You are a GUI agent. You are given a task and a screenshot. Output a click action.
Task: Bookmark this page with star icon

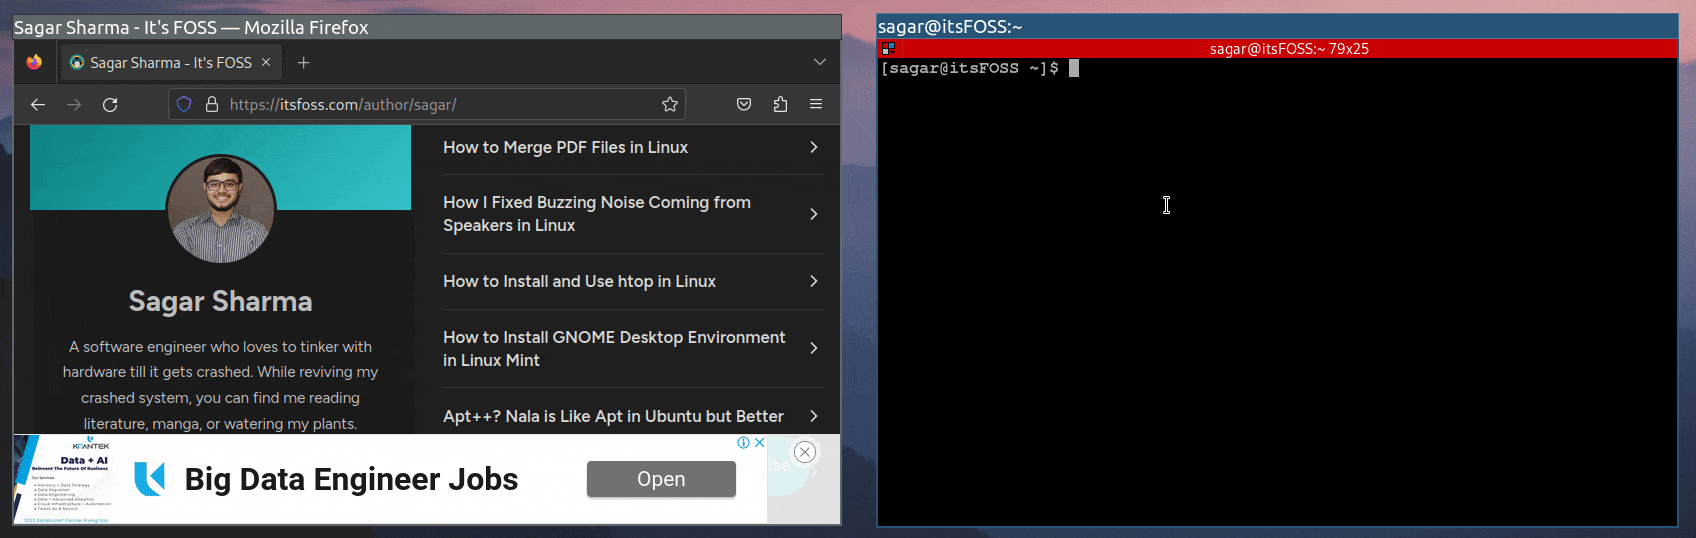pyautogui.click(x=670, y=104)
